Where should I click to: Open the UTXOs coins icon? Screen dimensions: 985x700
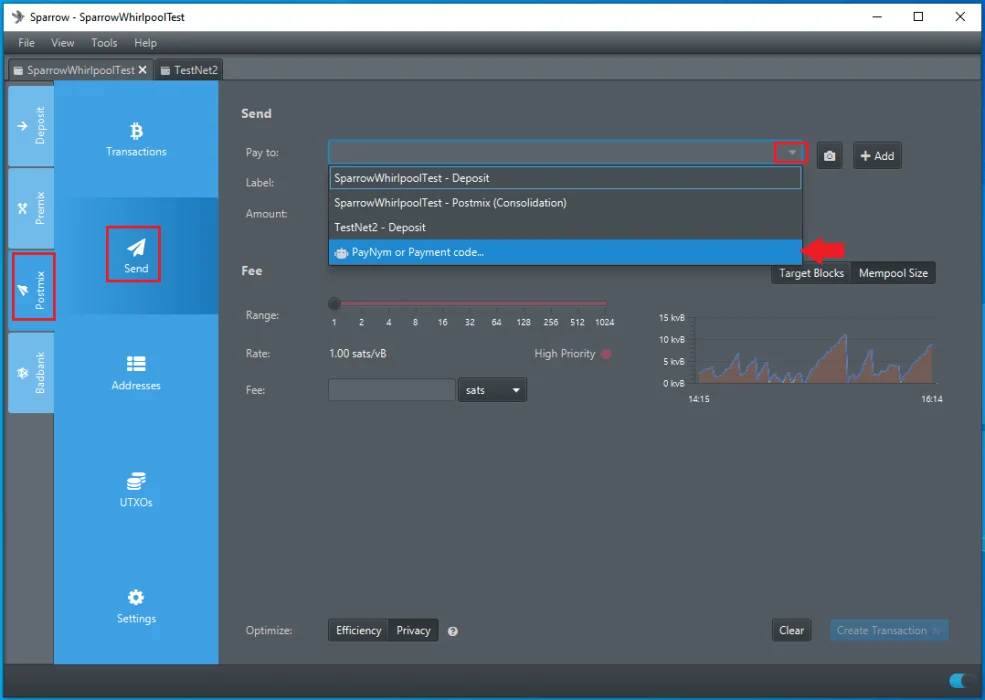136,481
